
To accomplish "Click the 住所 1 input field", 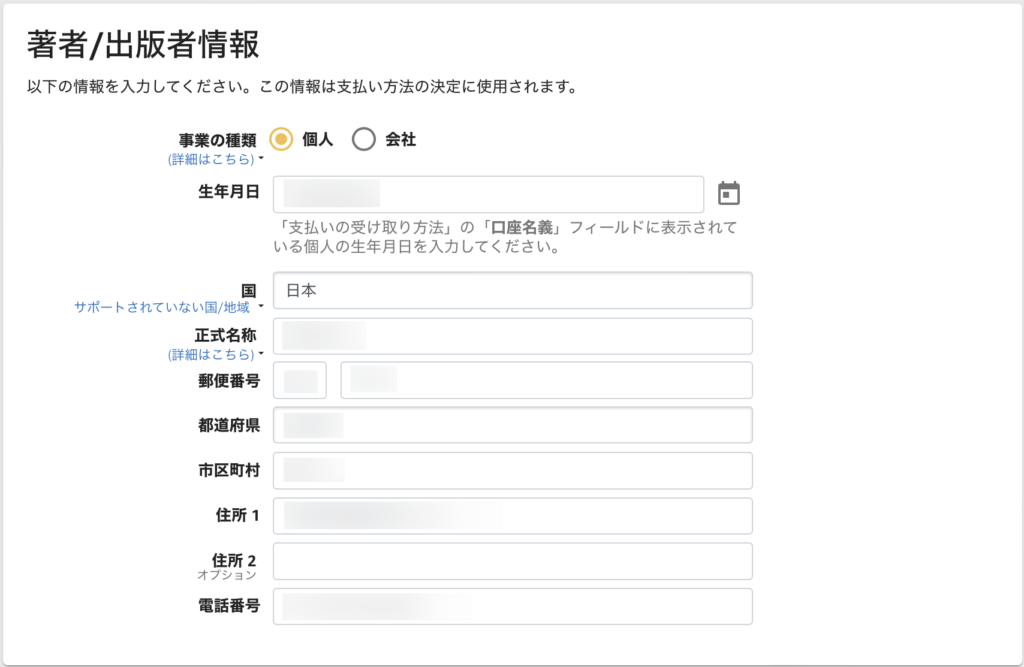I will click(512, 516).
